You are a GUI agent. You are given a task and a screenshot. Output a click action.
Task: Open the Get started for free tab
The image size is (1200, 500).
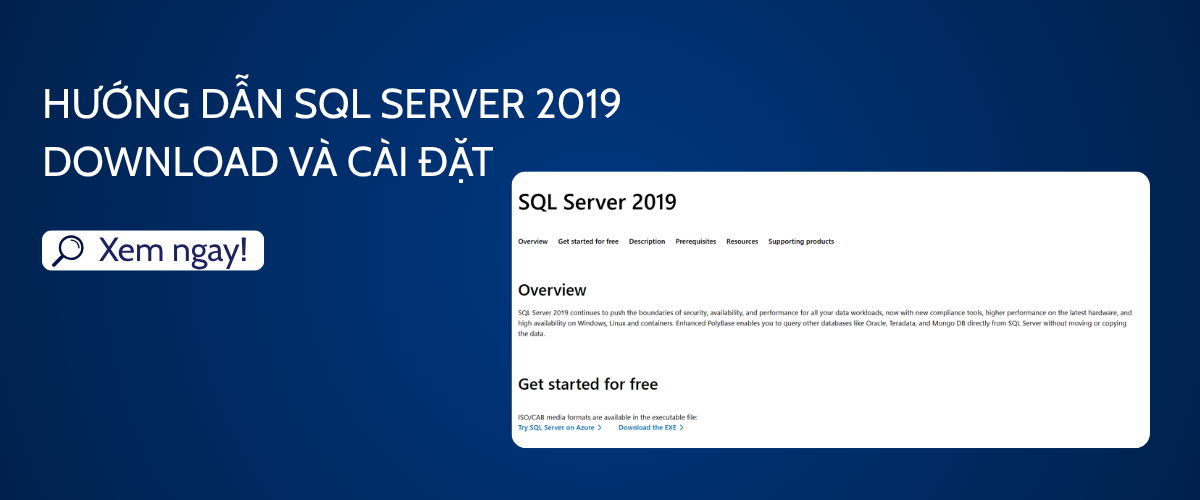(x=588, y=241)
